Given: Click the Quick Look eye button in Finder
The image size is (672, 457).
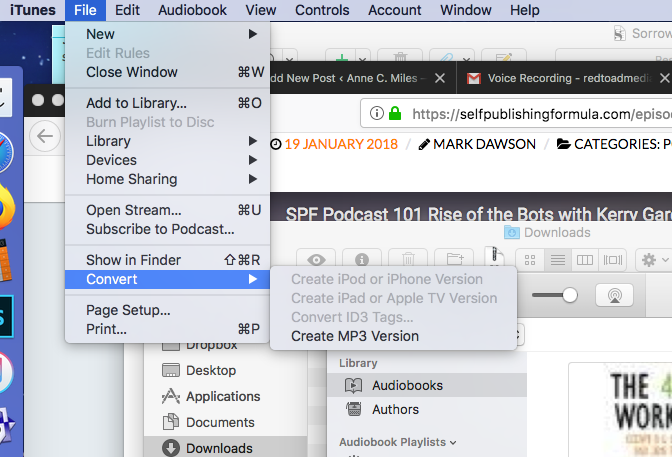Looking at the screenshot, I should click(317, 259).
